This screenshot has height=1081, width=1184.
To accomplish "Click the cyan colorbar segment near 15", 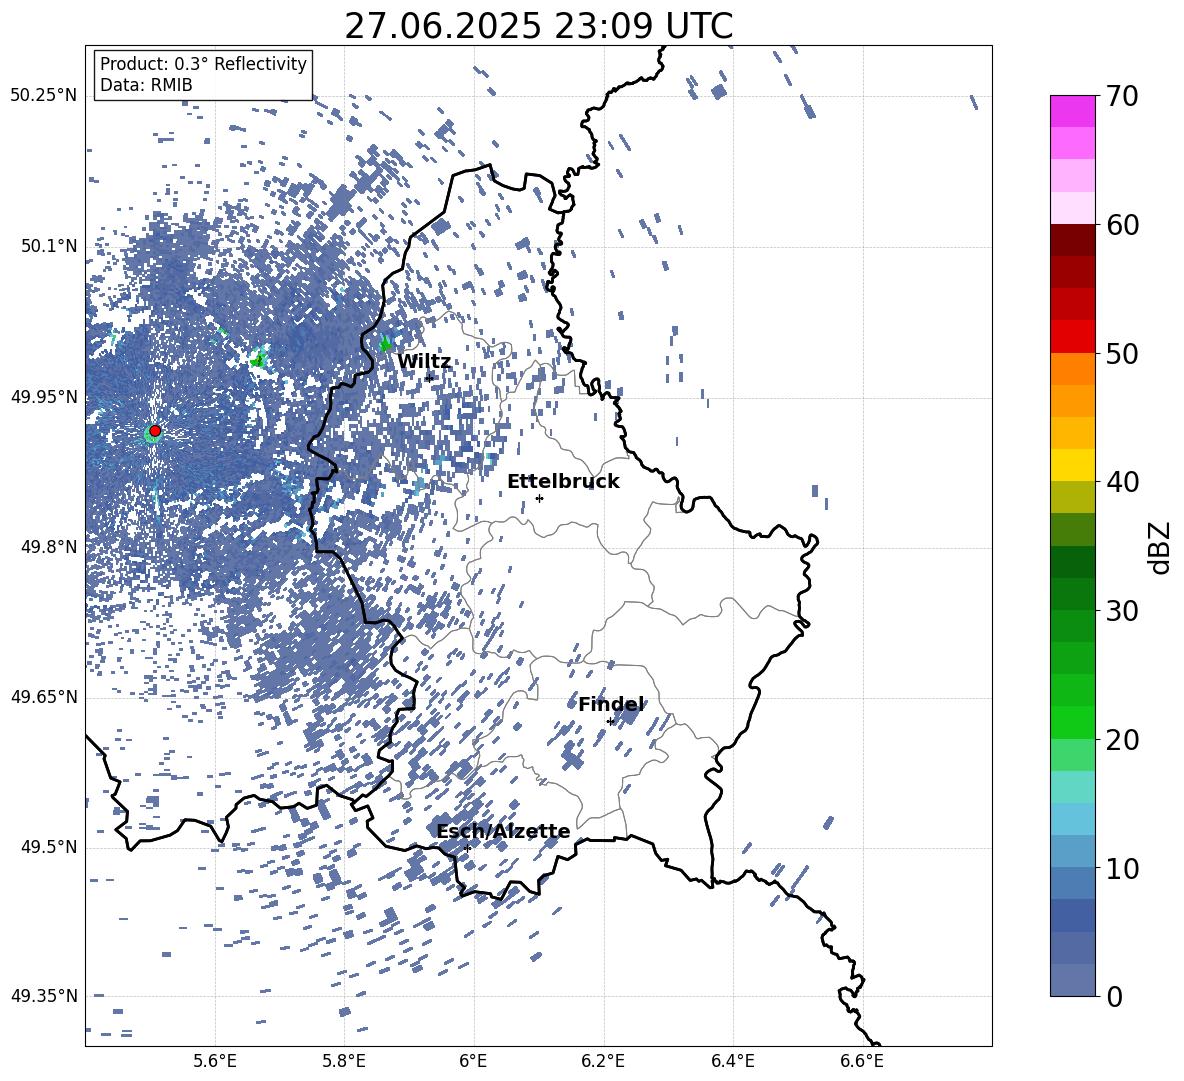I will click(x=1072, y=787).
